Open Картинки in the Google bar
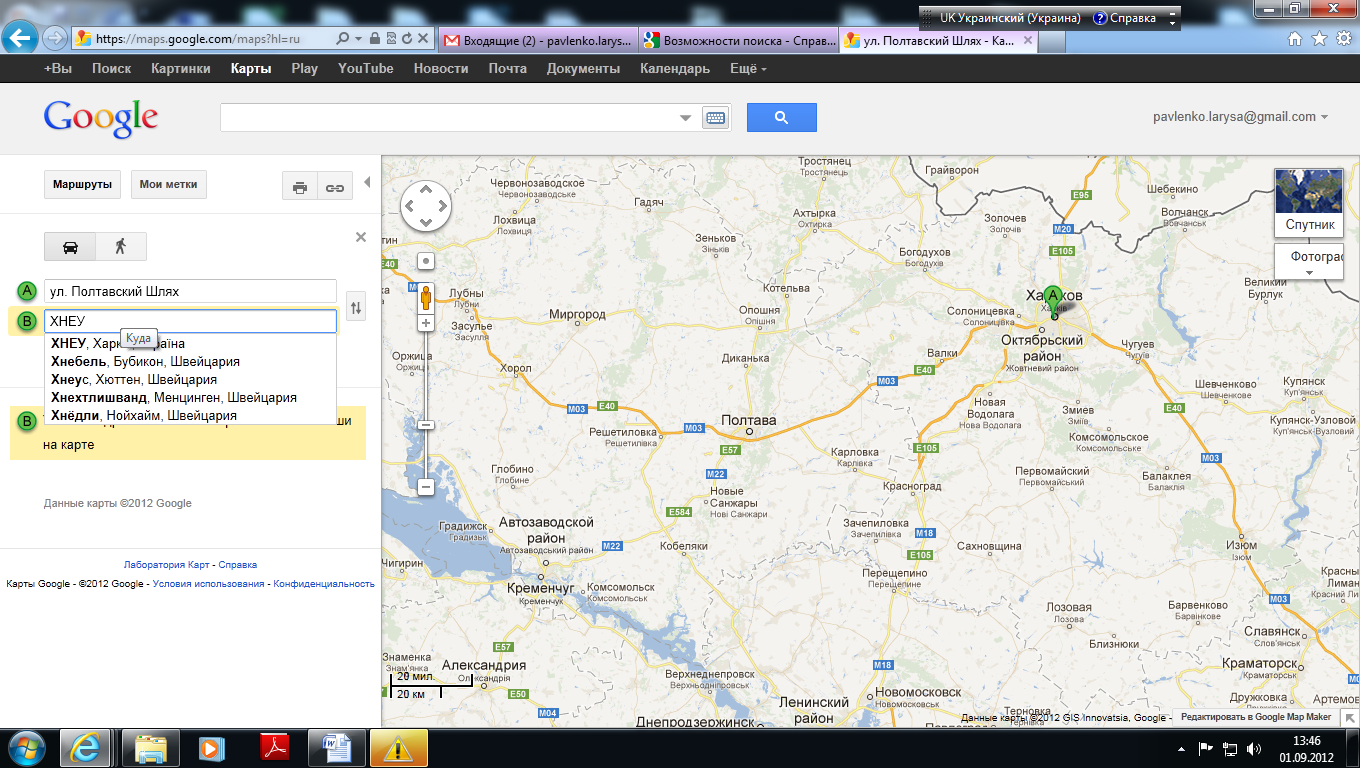This screenshot has height=768, width=1360. coord(181,69)
